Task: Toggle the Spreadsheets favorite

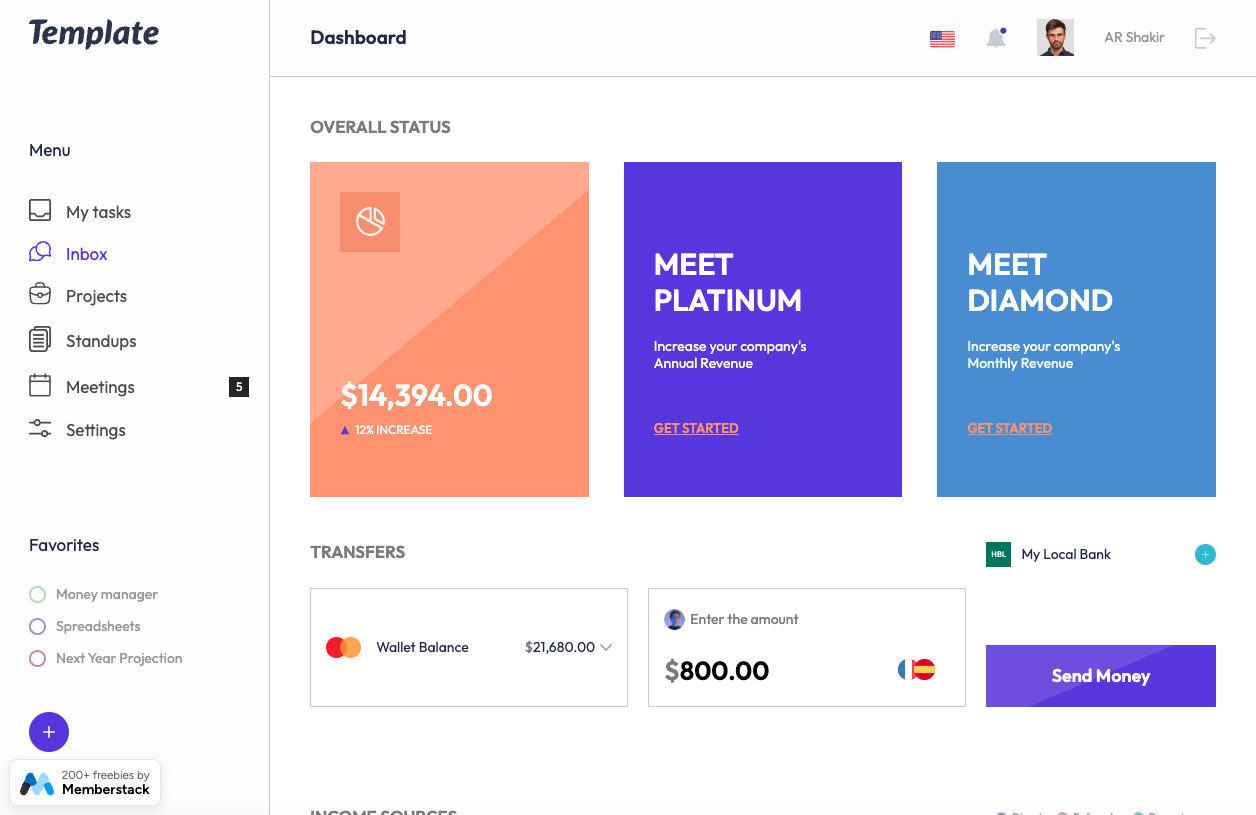Action: 37,626
